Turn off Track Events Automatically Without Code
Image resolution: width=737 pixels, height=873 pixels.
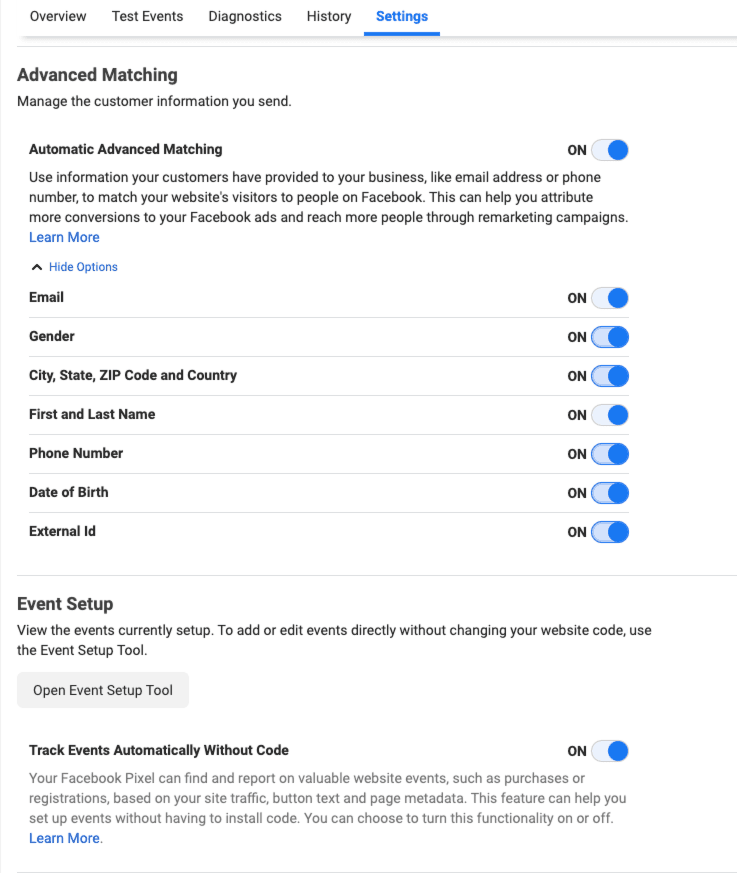pos(610,751)
